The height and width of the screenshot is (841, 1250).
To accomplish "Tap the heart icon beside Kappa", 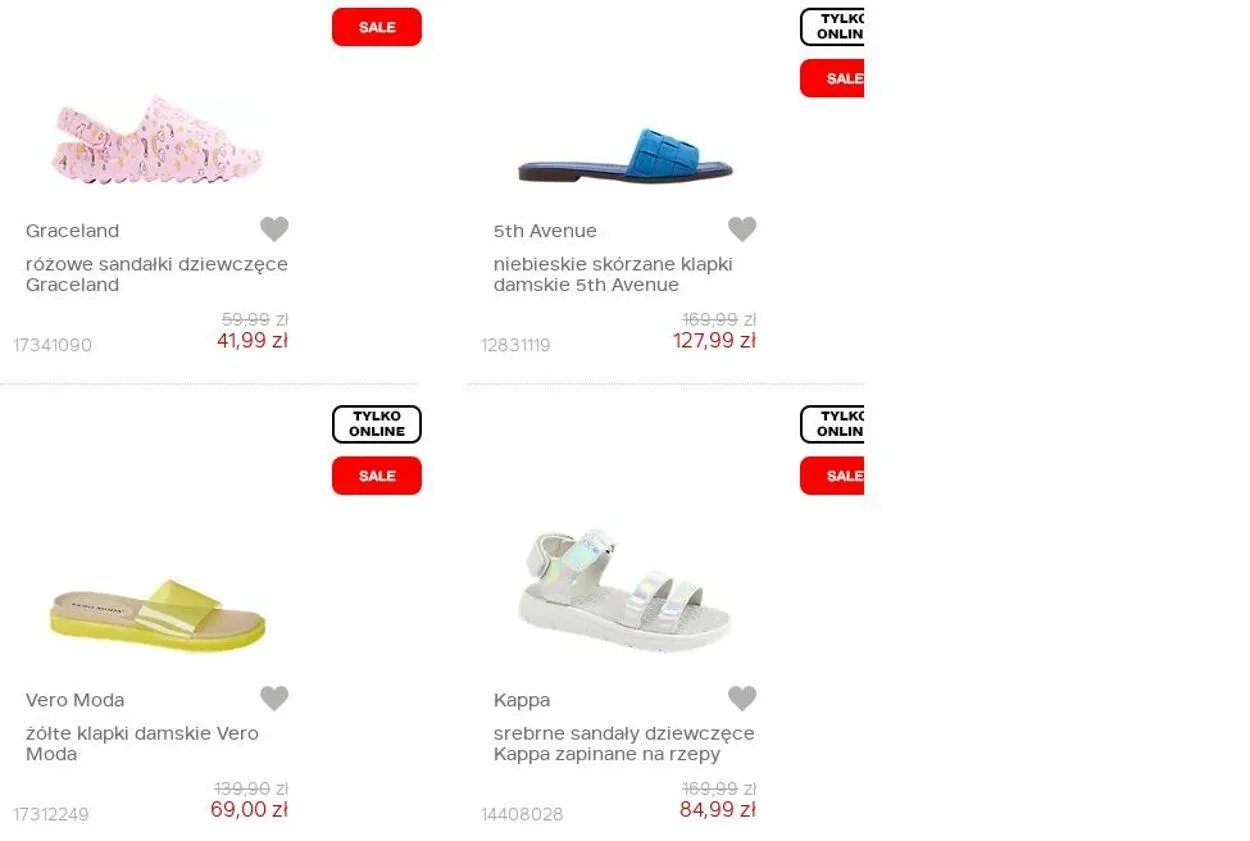I will click(x=742, y=698).
